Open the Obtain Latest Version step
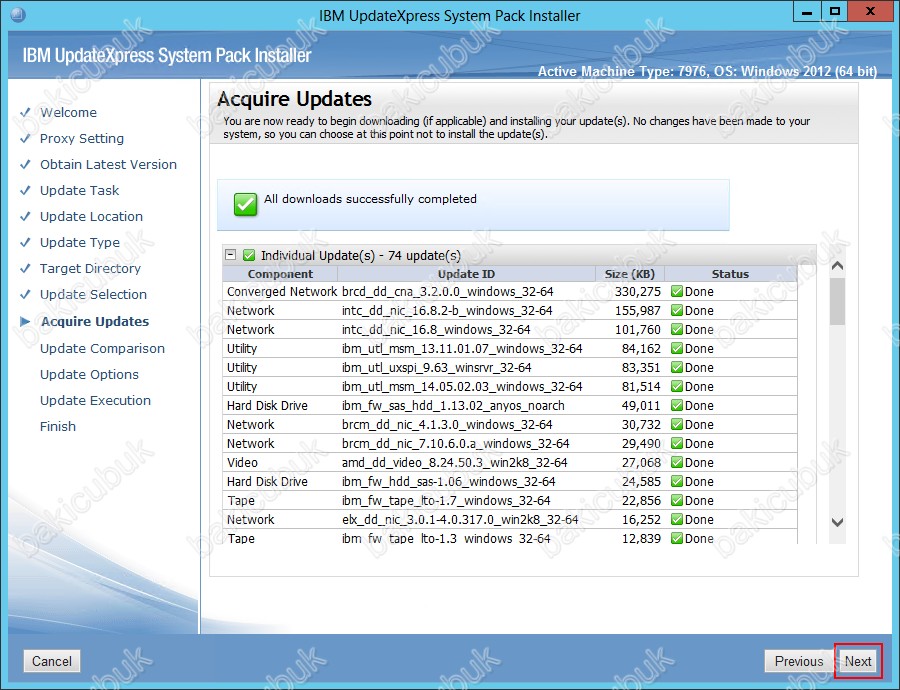The height and width of the screenshot is (690, 900). (108, 164)
